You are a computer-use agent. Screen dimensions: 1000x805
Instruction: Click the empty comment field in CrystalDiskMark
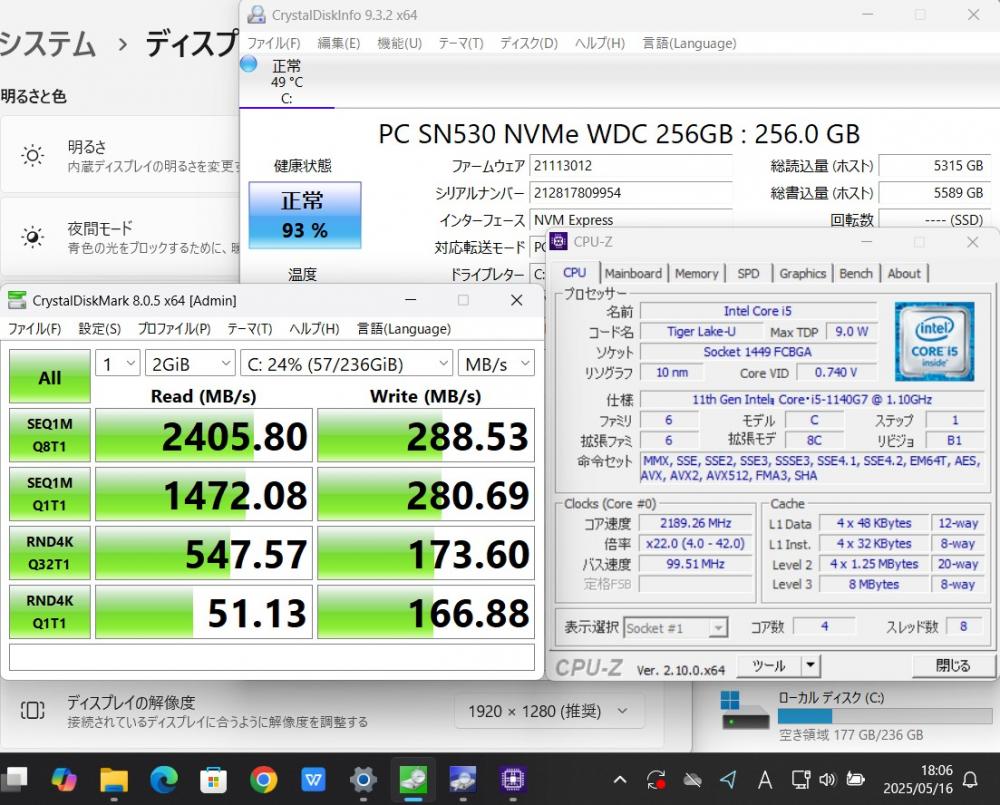tap(272, 657)
